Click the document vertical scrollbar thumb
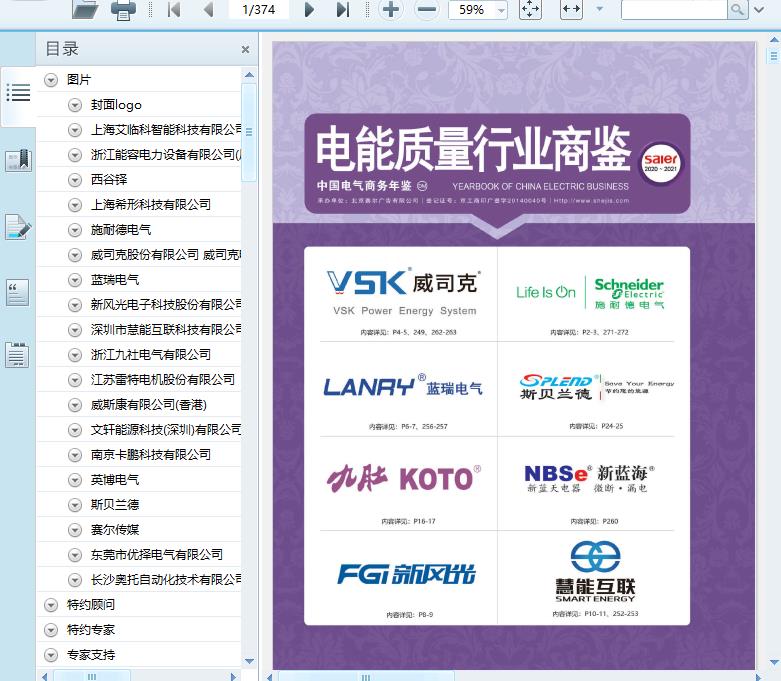Viewport: 781px width, 681px height. coord(774,55)
